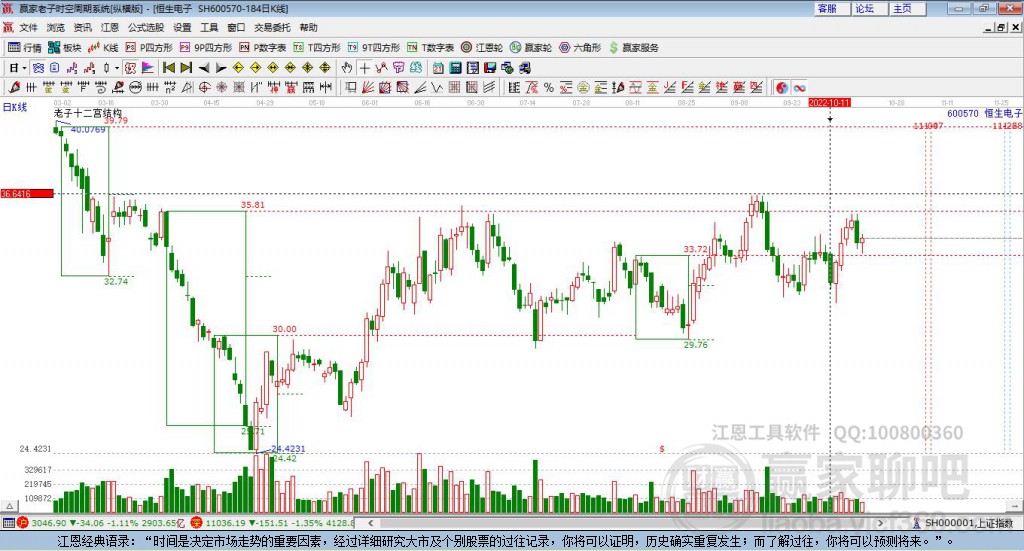Screen dimensions: 1024x551
Task: Open the 窗口 menu
Action: pyautogui.click(x=236, y=27)
